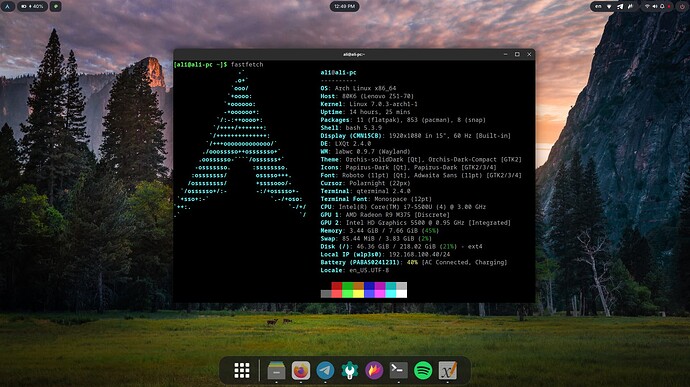Open the teal gear-wrench settings app in dock
Screen dimensions: 690x387
(x=350, y=370)
